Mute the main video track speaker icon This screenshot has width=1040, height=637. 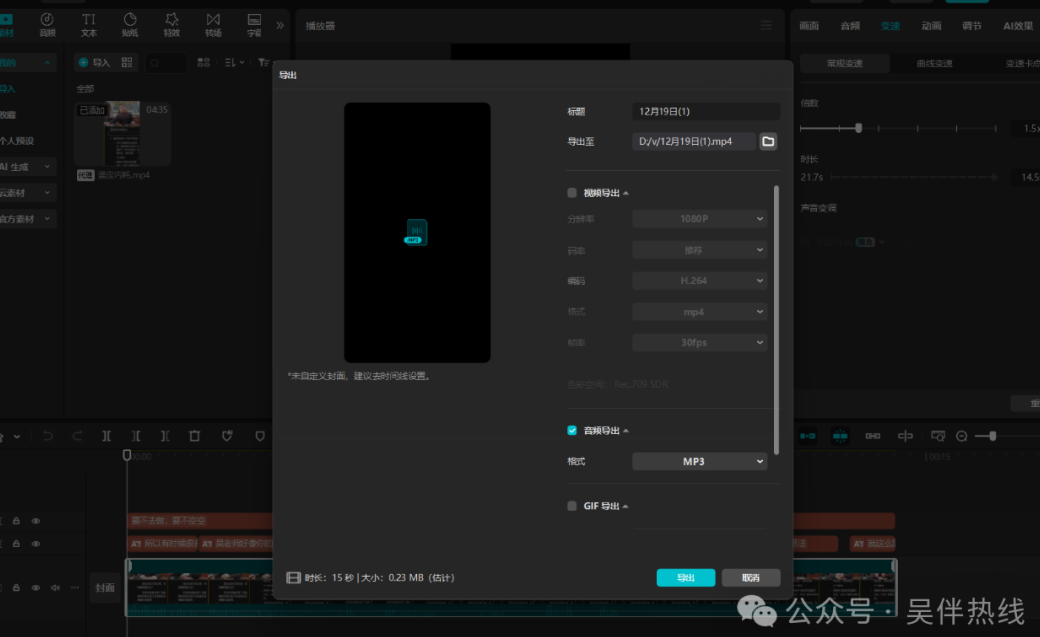55,587
